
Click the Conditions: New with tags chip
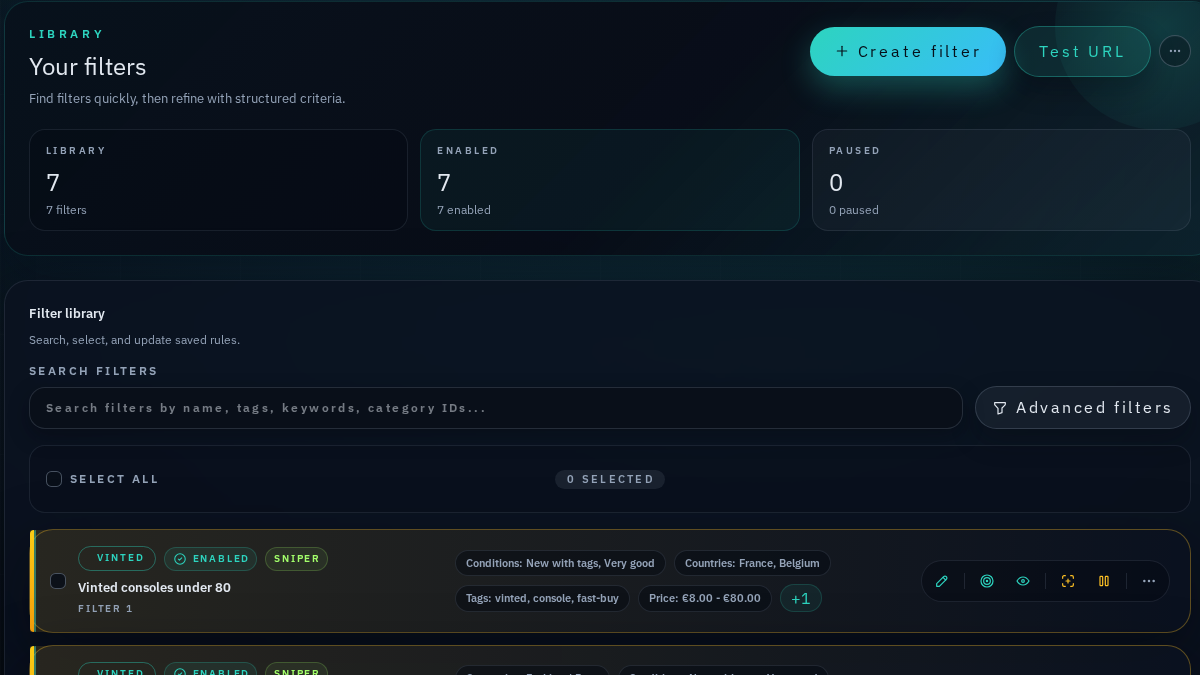pyautogui.click(x=560, y=563)
